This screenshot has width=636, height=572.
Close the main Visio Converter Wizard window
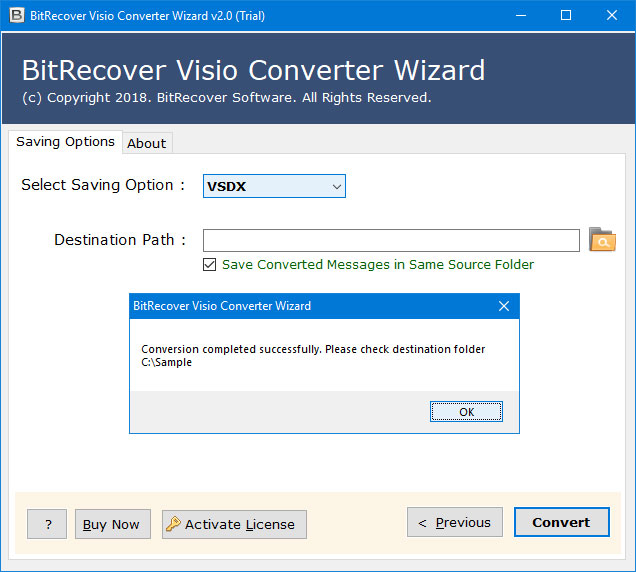tap(612, 15)
